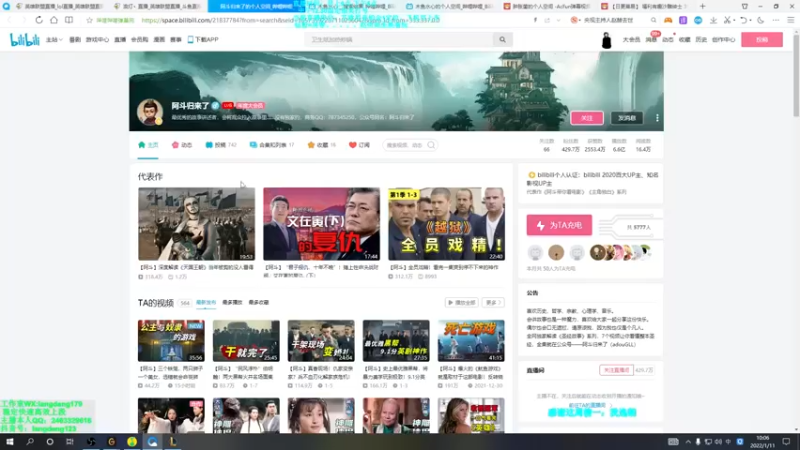Click the 播放全部 button
800x450 pixels.
(462, 303)
